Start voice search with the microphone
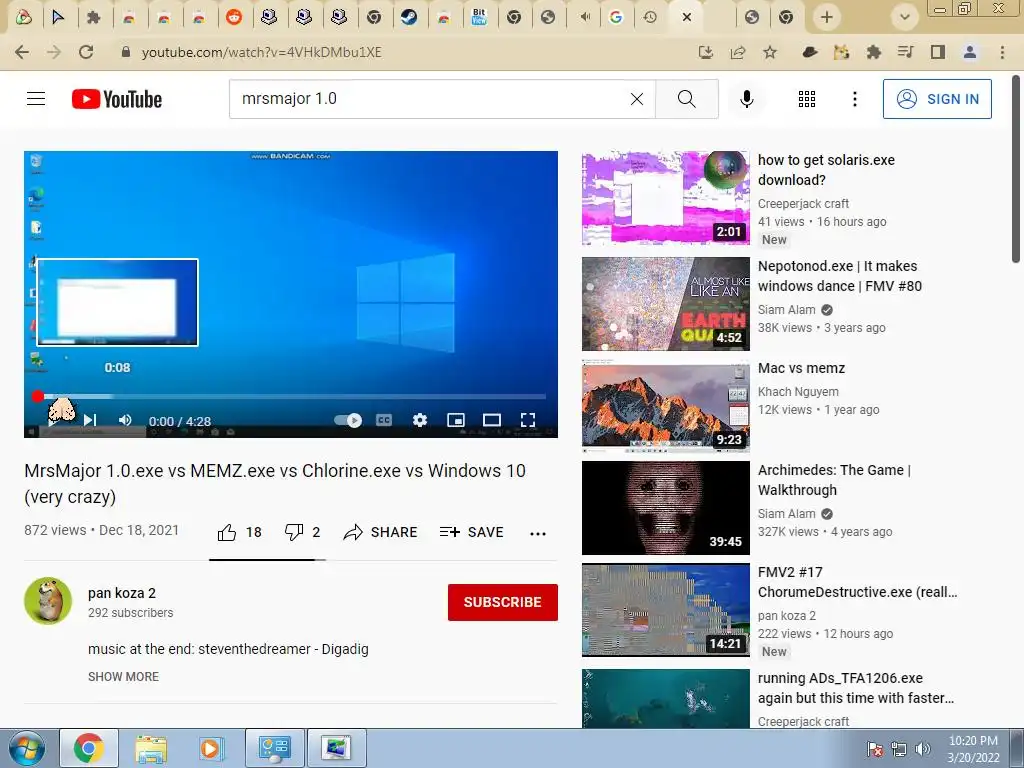The height and width of the screenshot is (768, 1024). 746,99
